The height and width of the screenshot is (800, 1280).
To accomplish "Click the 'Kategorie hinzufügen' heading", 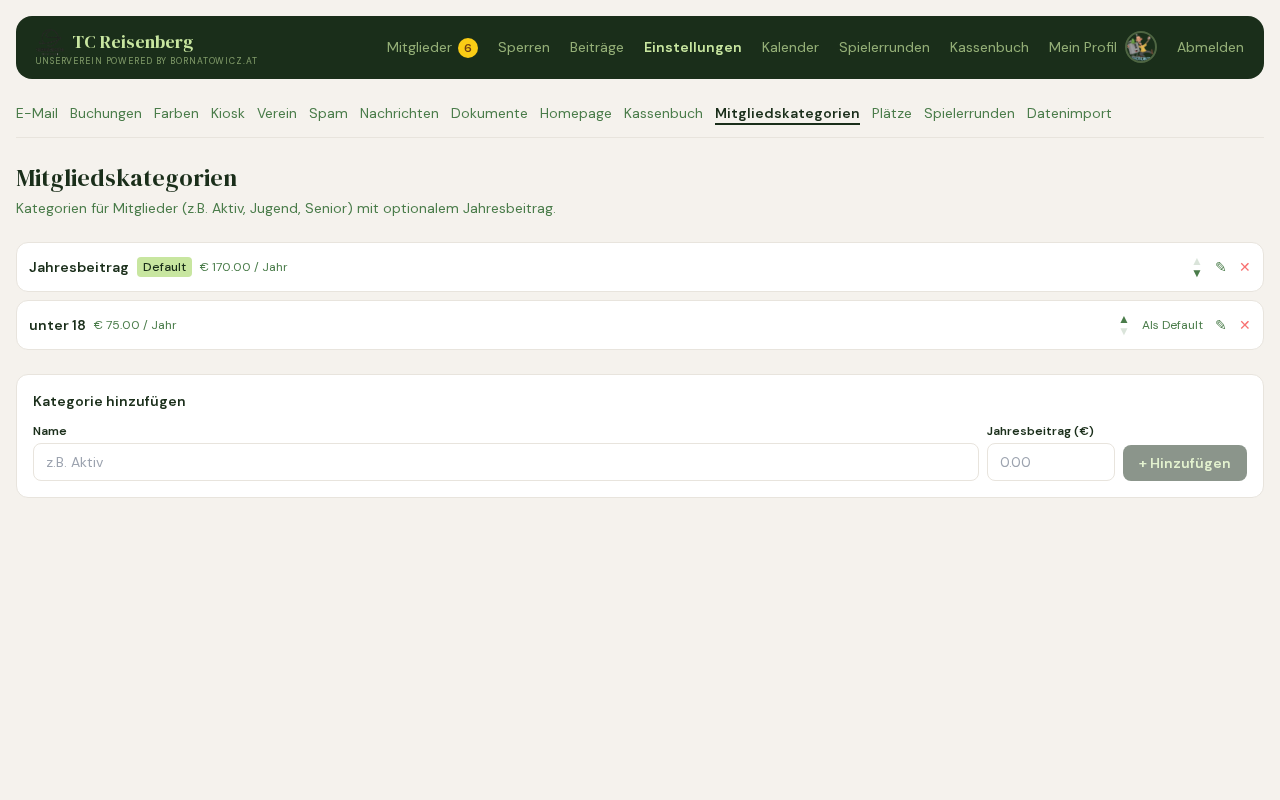I will (109, 401).
